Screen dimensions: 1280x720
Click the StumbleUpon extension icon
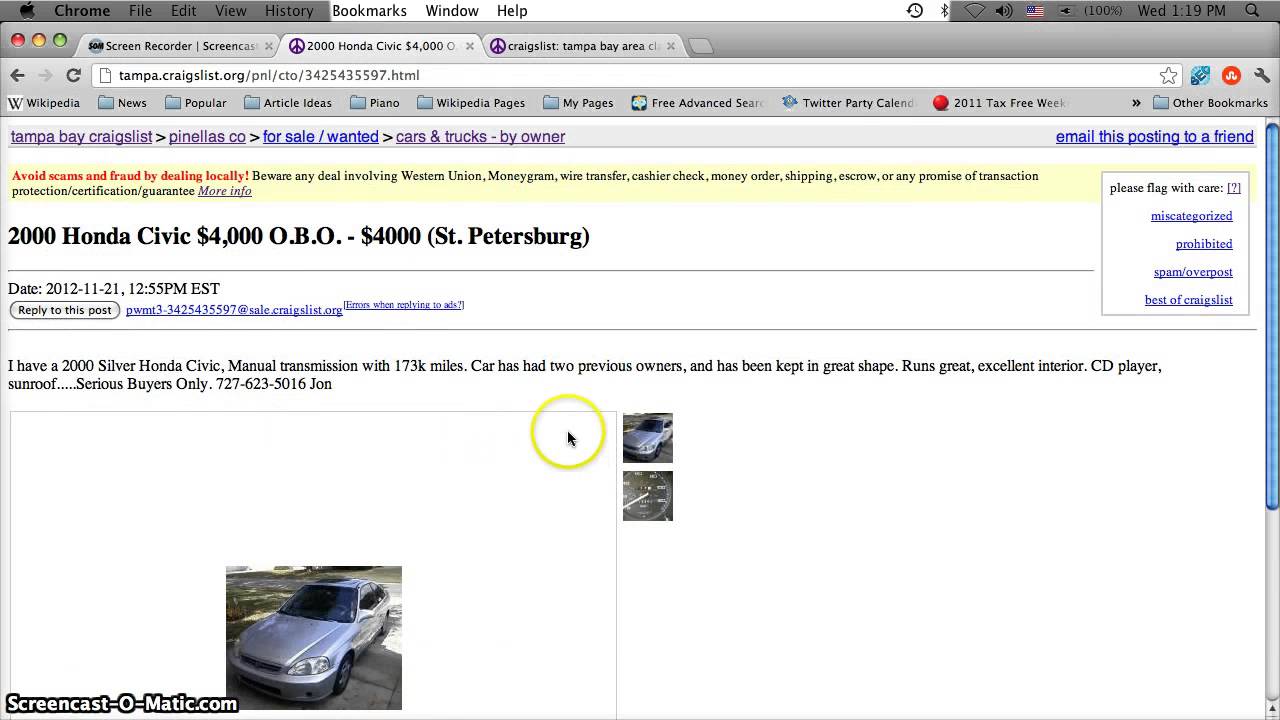coord(1231,75)
